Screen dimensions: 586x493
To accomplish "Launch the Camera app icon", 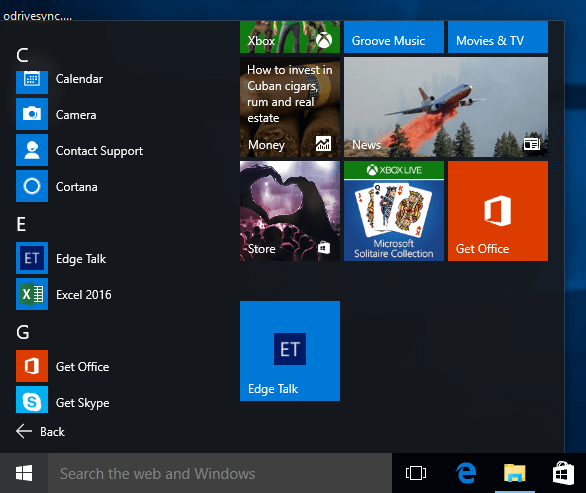I will (x=32, y=114).
